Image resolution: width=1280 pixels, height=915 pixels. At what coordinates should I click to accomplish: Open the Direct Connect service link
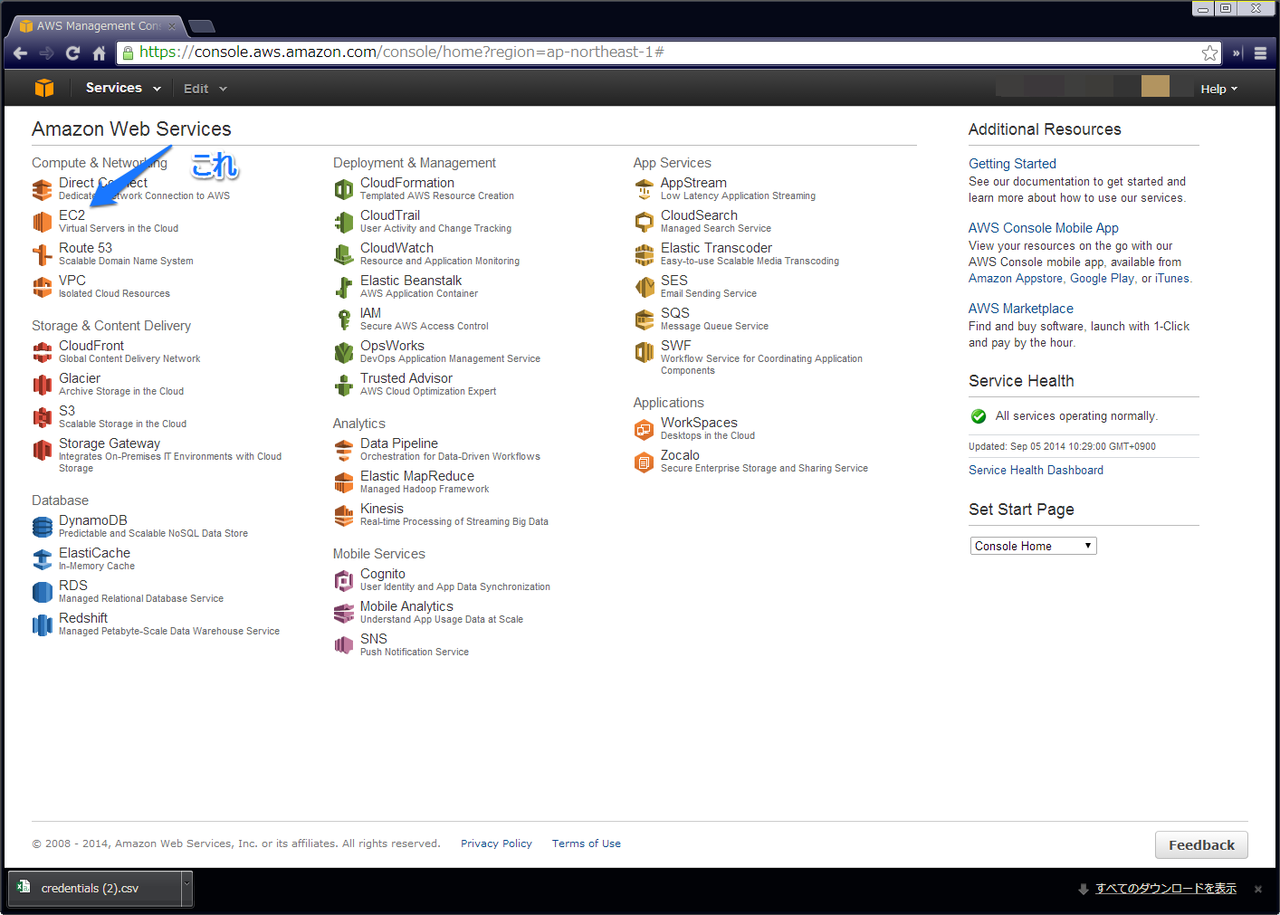pos(103,183)
